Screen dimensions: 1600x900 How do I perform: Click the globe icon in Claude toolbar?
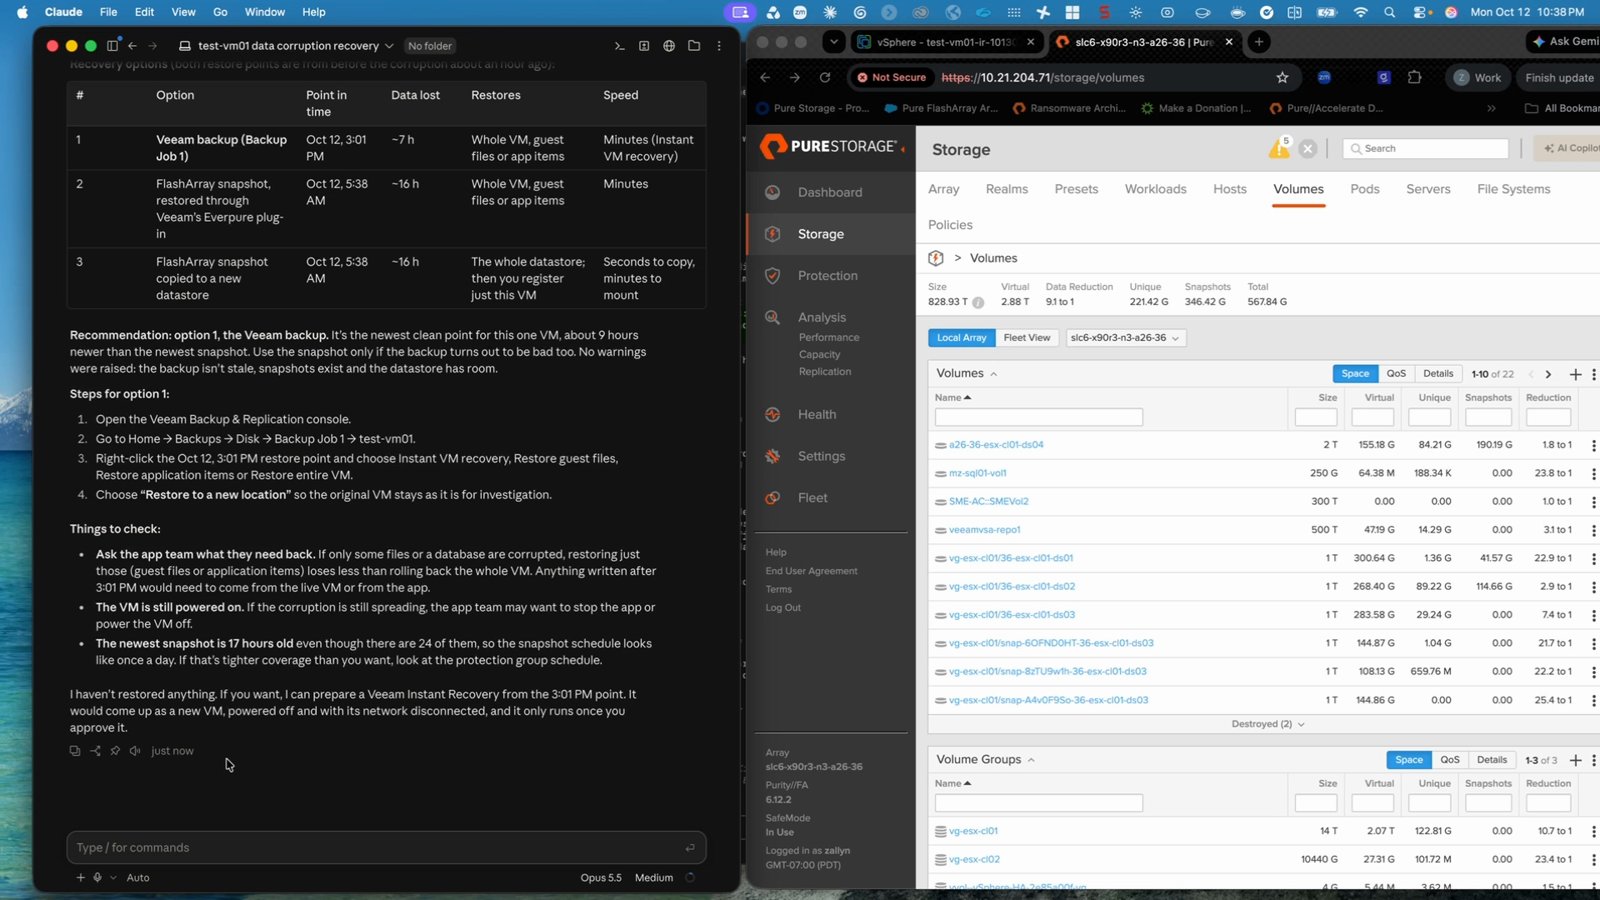click(669, 46)
